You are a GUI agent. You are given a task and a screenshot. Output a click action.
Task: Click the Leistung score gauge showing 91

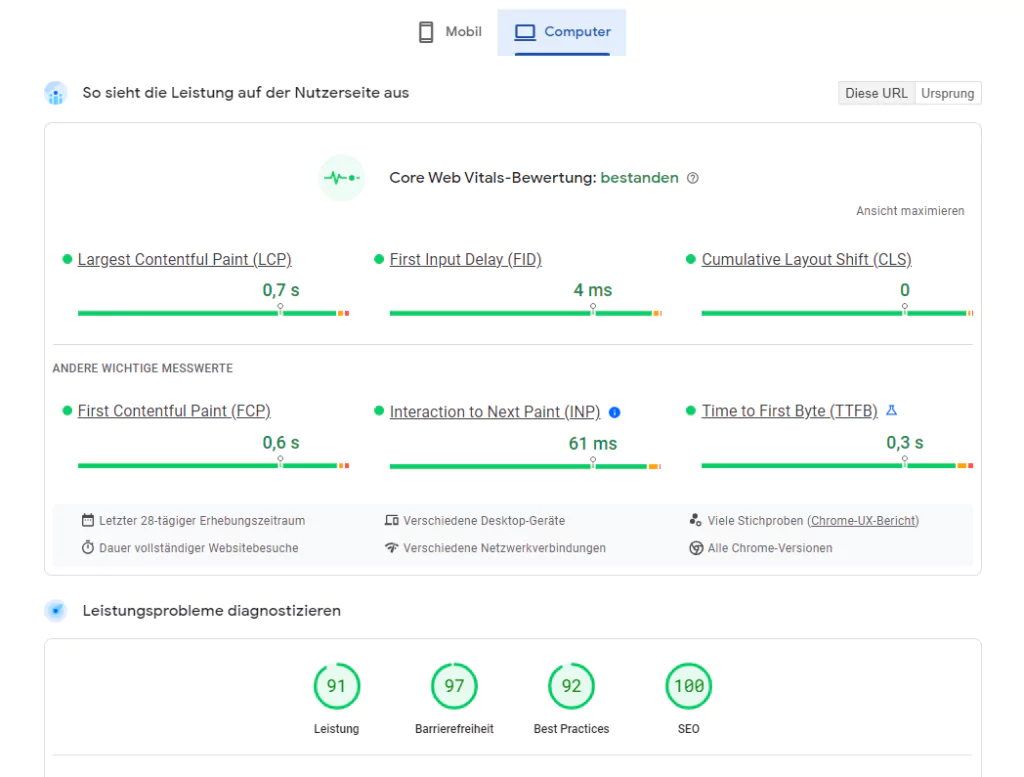(x=336, y=686)
